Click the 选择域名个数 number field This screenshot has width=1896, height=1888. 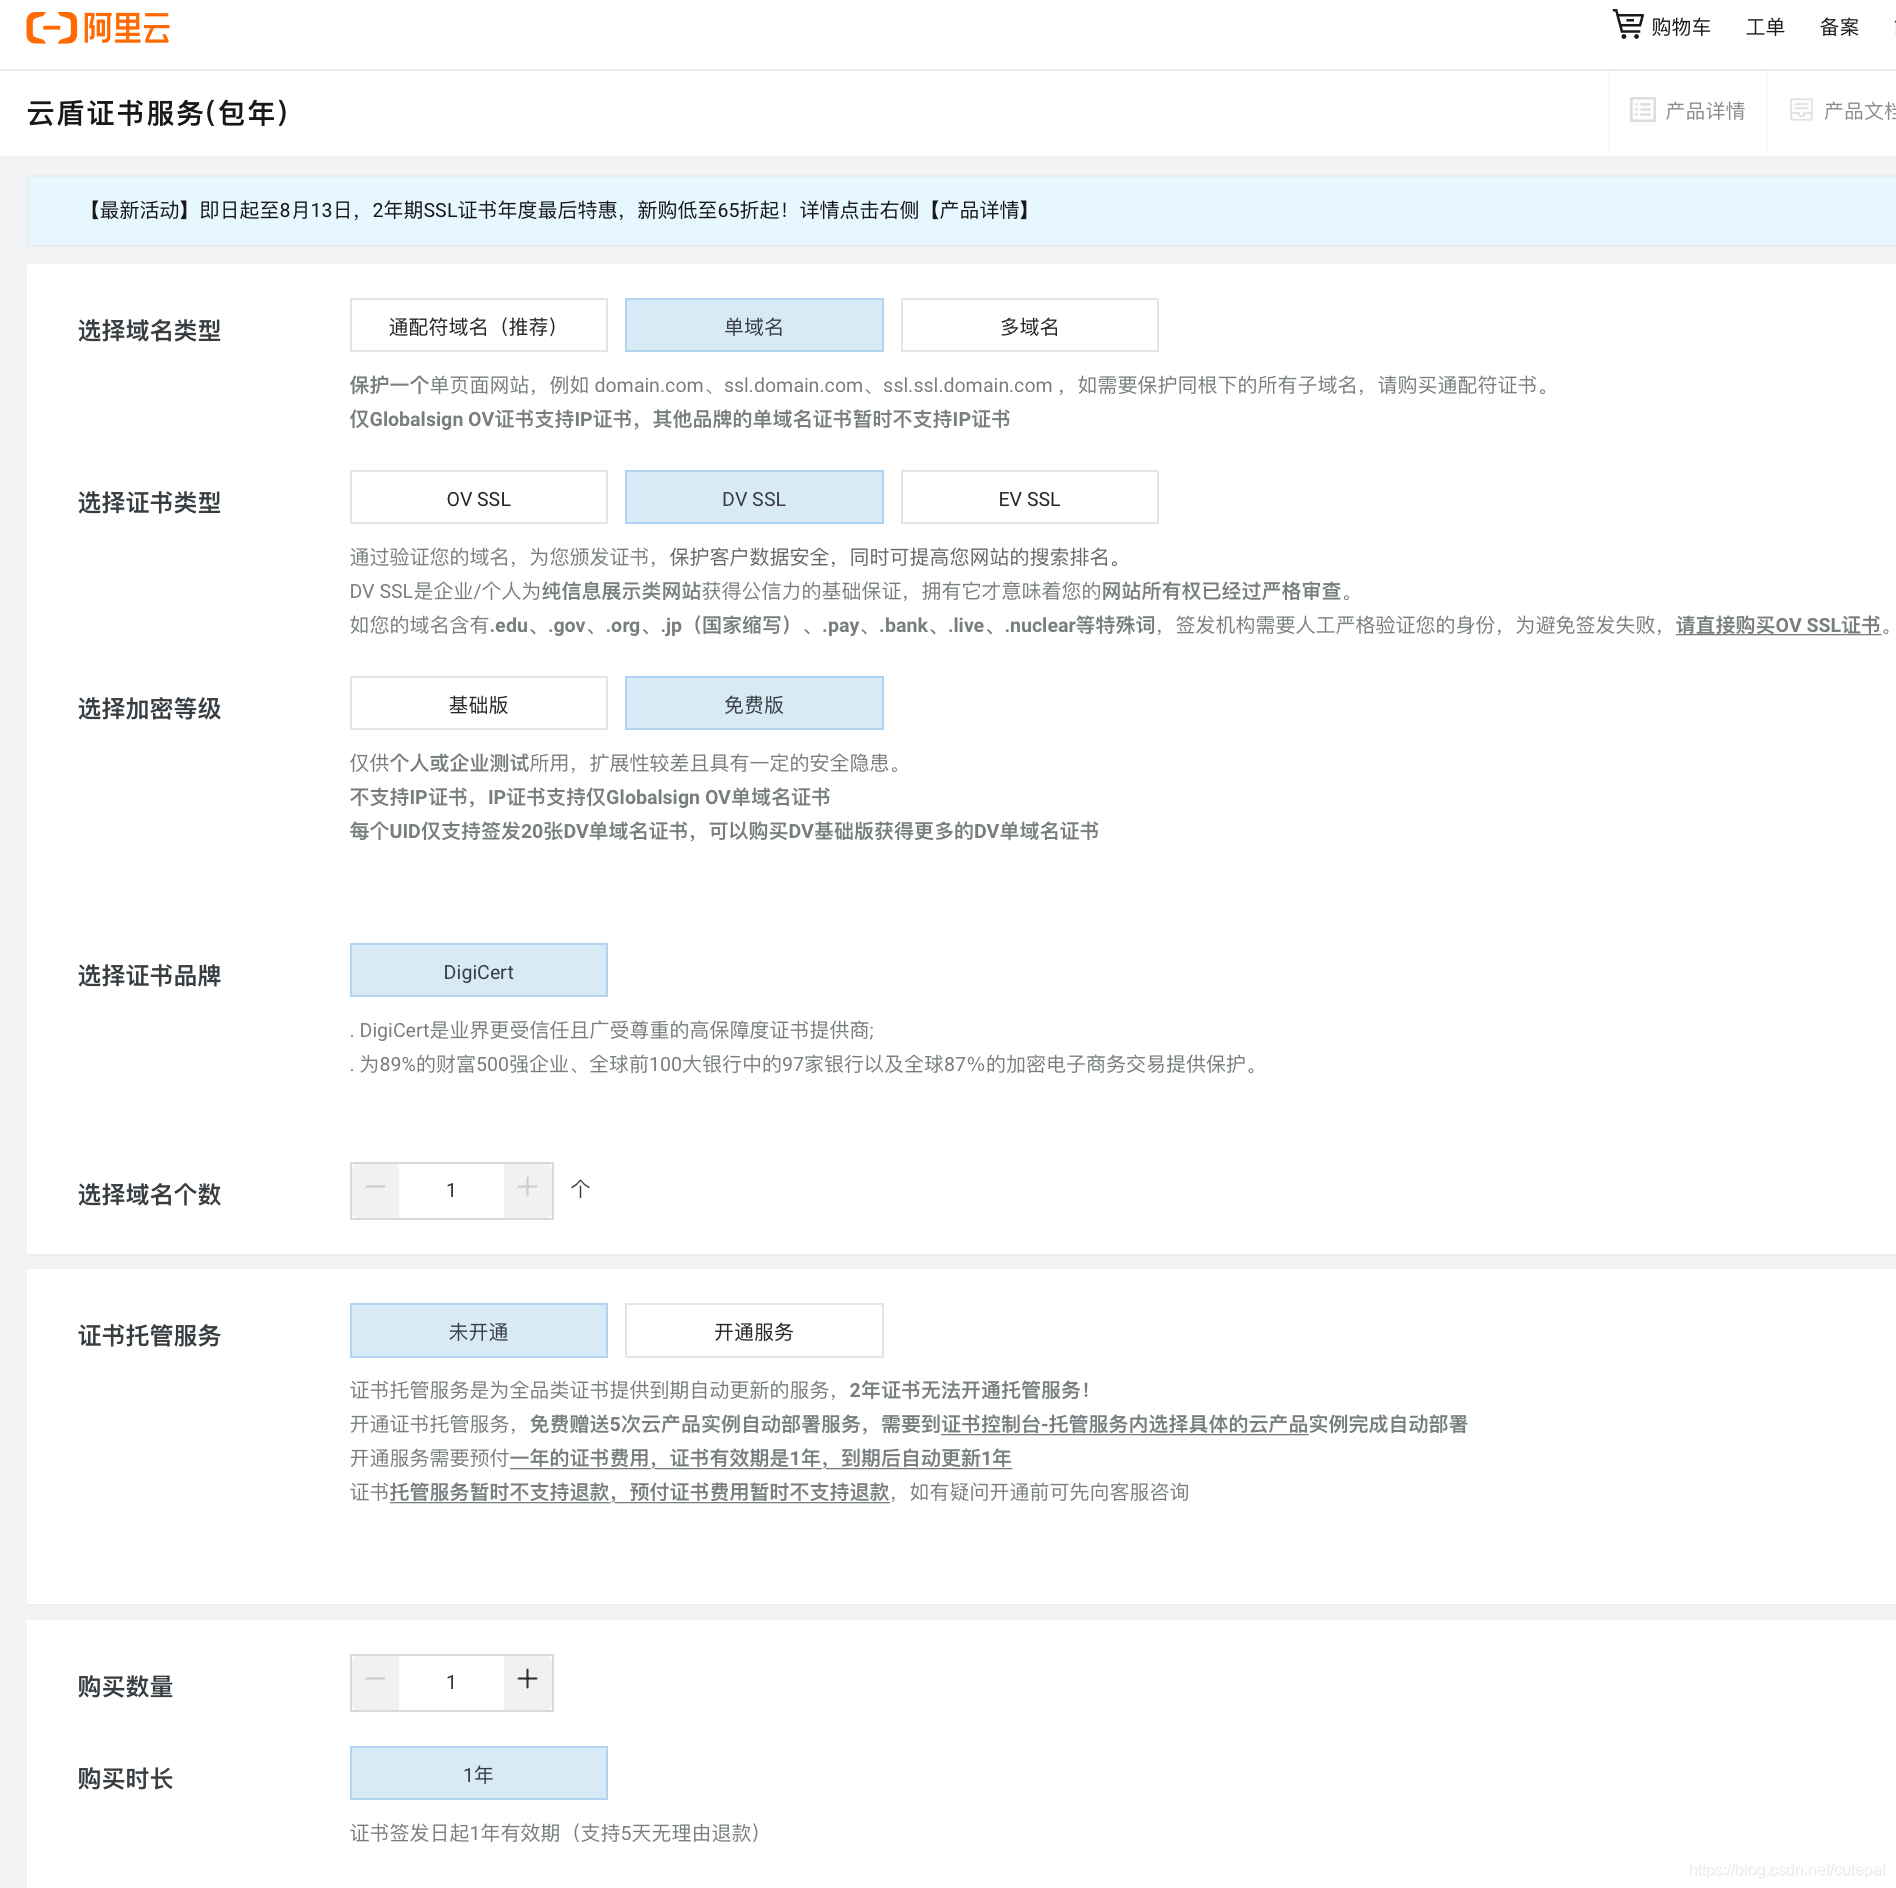(x=451, y=1190)
